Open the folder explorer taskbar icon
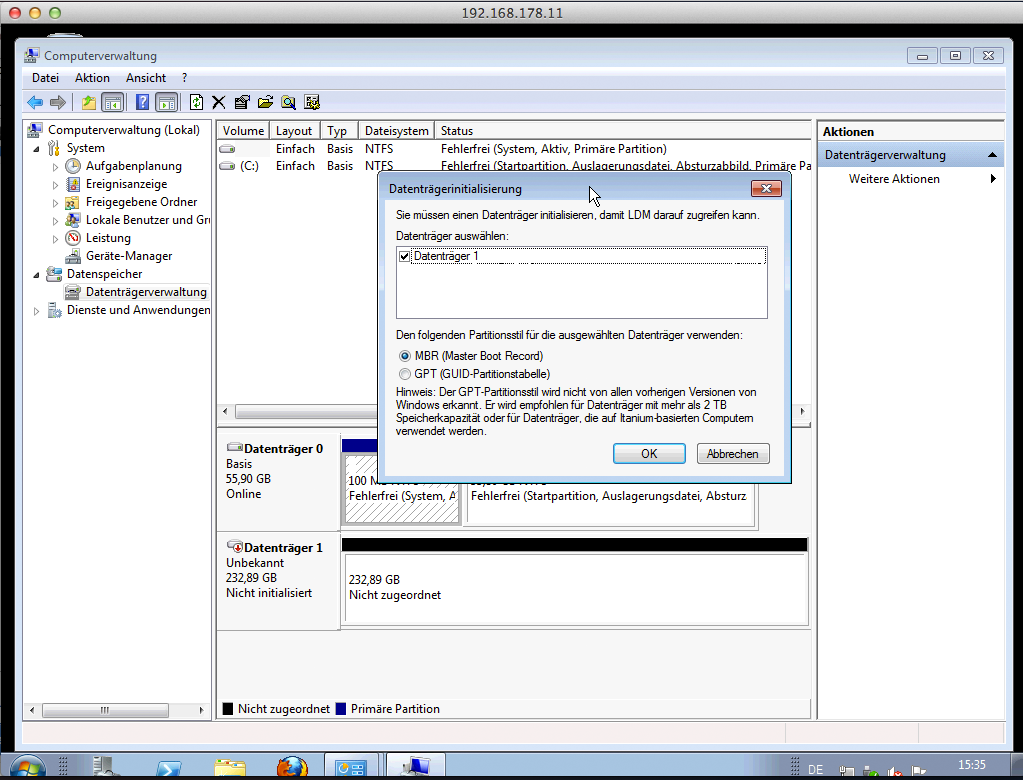 pos(230,768)
